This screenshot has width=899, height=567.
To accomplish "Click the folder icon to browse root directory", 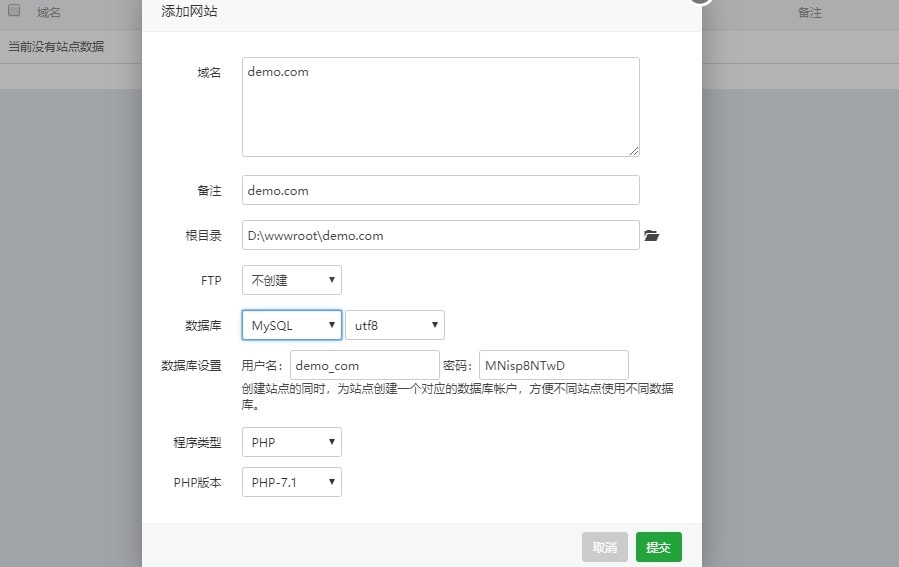I will [652, 236].
